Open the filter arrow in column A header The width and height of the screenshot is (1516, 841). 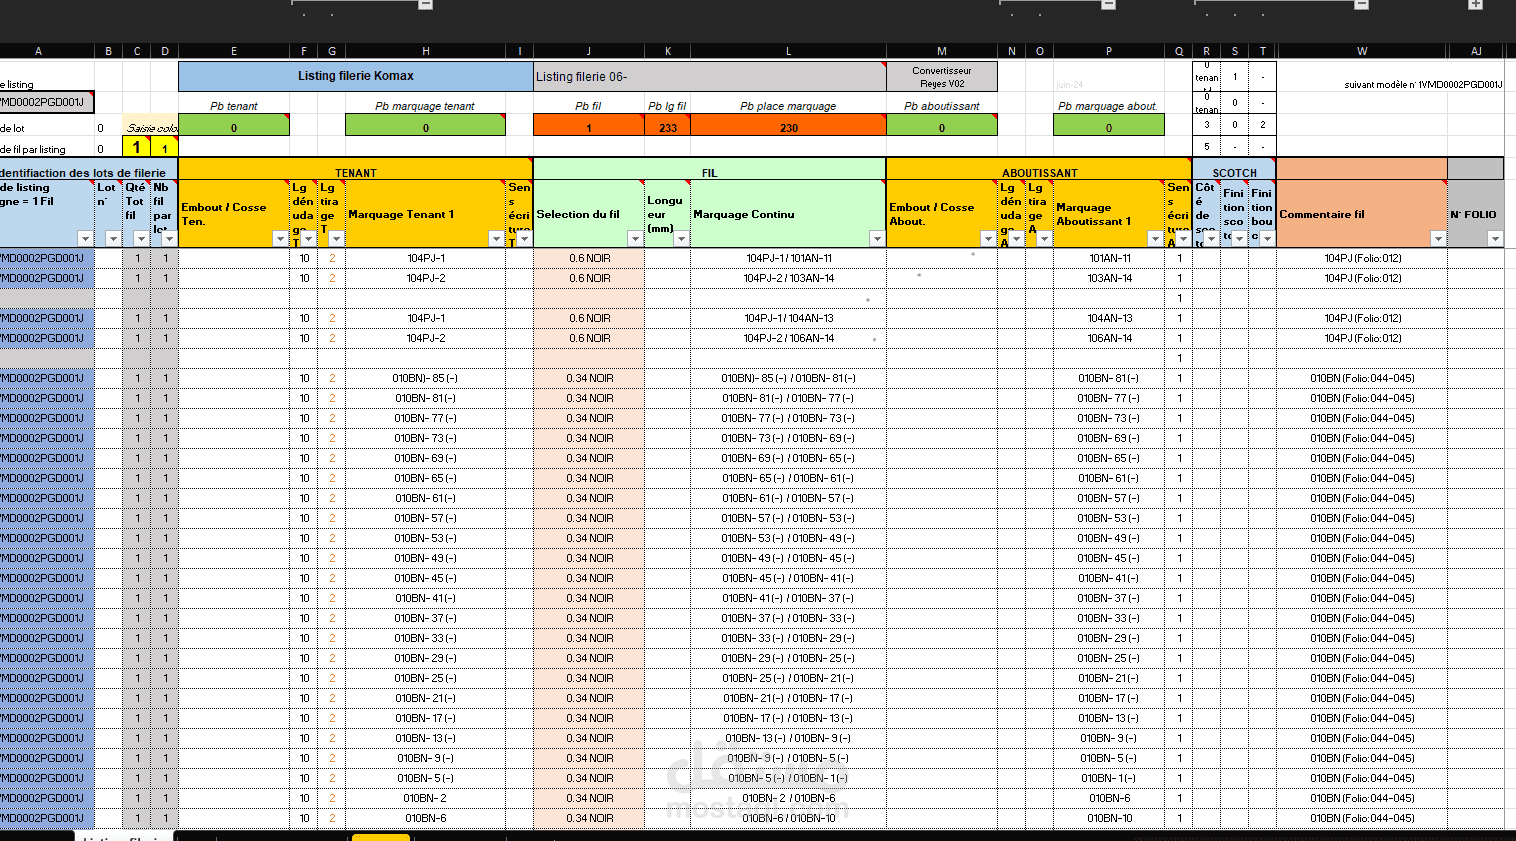85,238
